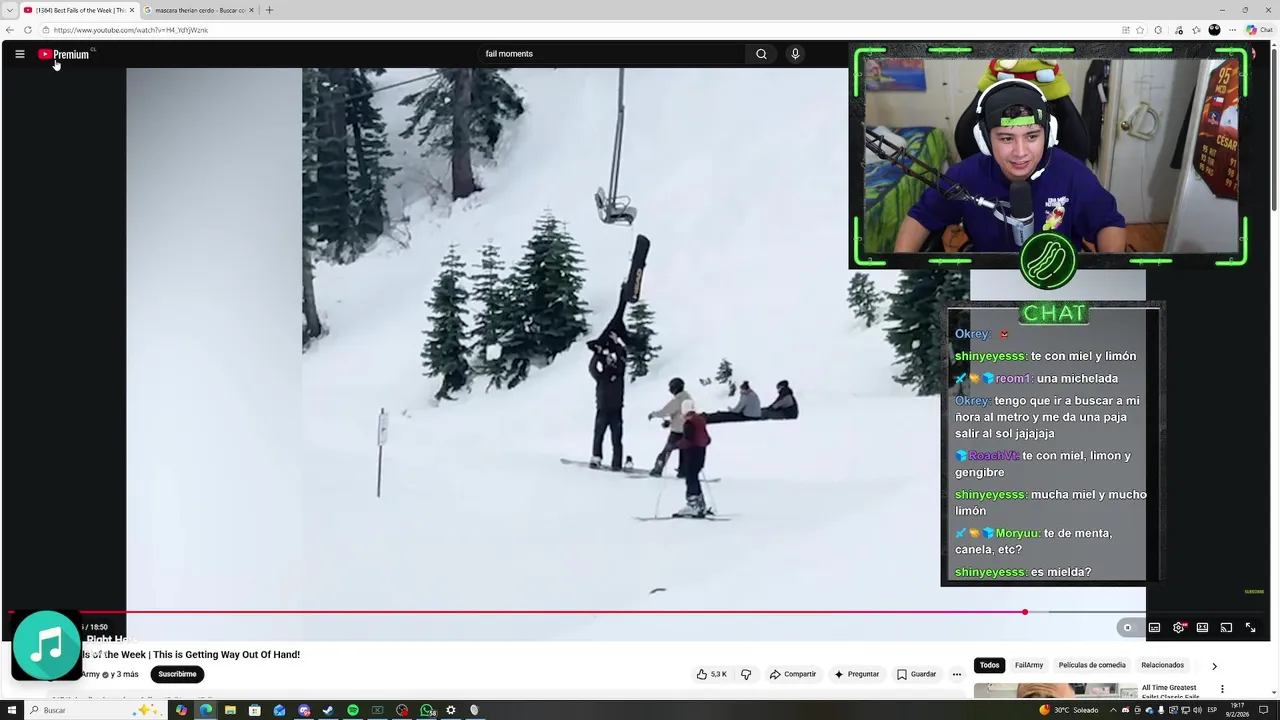Image resolution: width=1280 pixels, height=720 pixels.
Task: Open the weather widget 30°C Soleado
Action: [x=1069, y=710]
